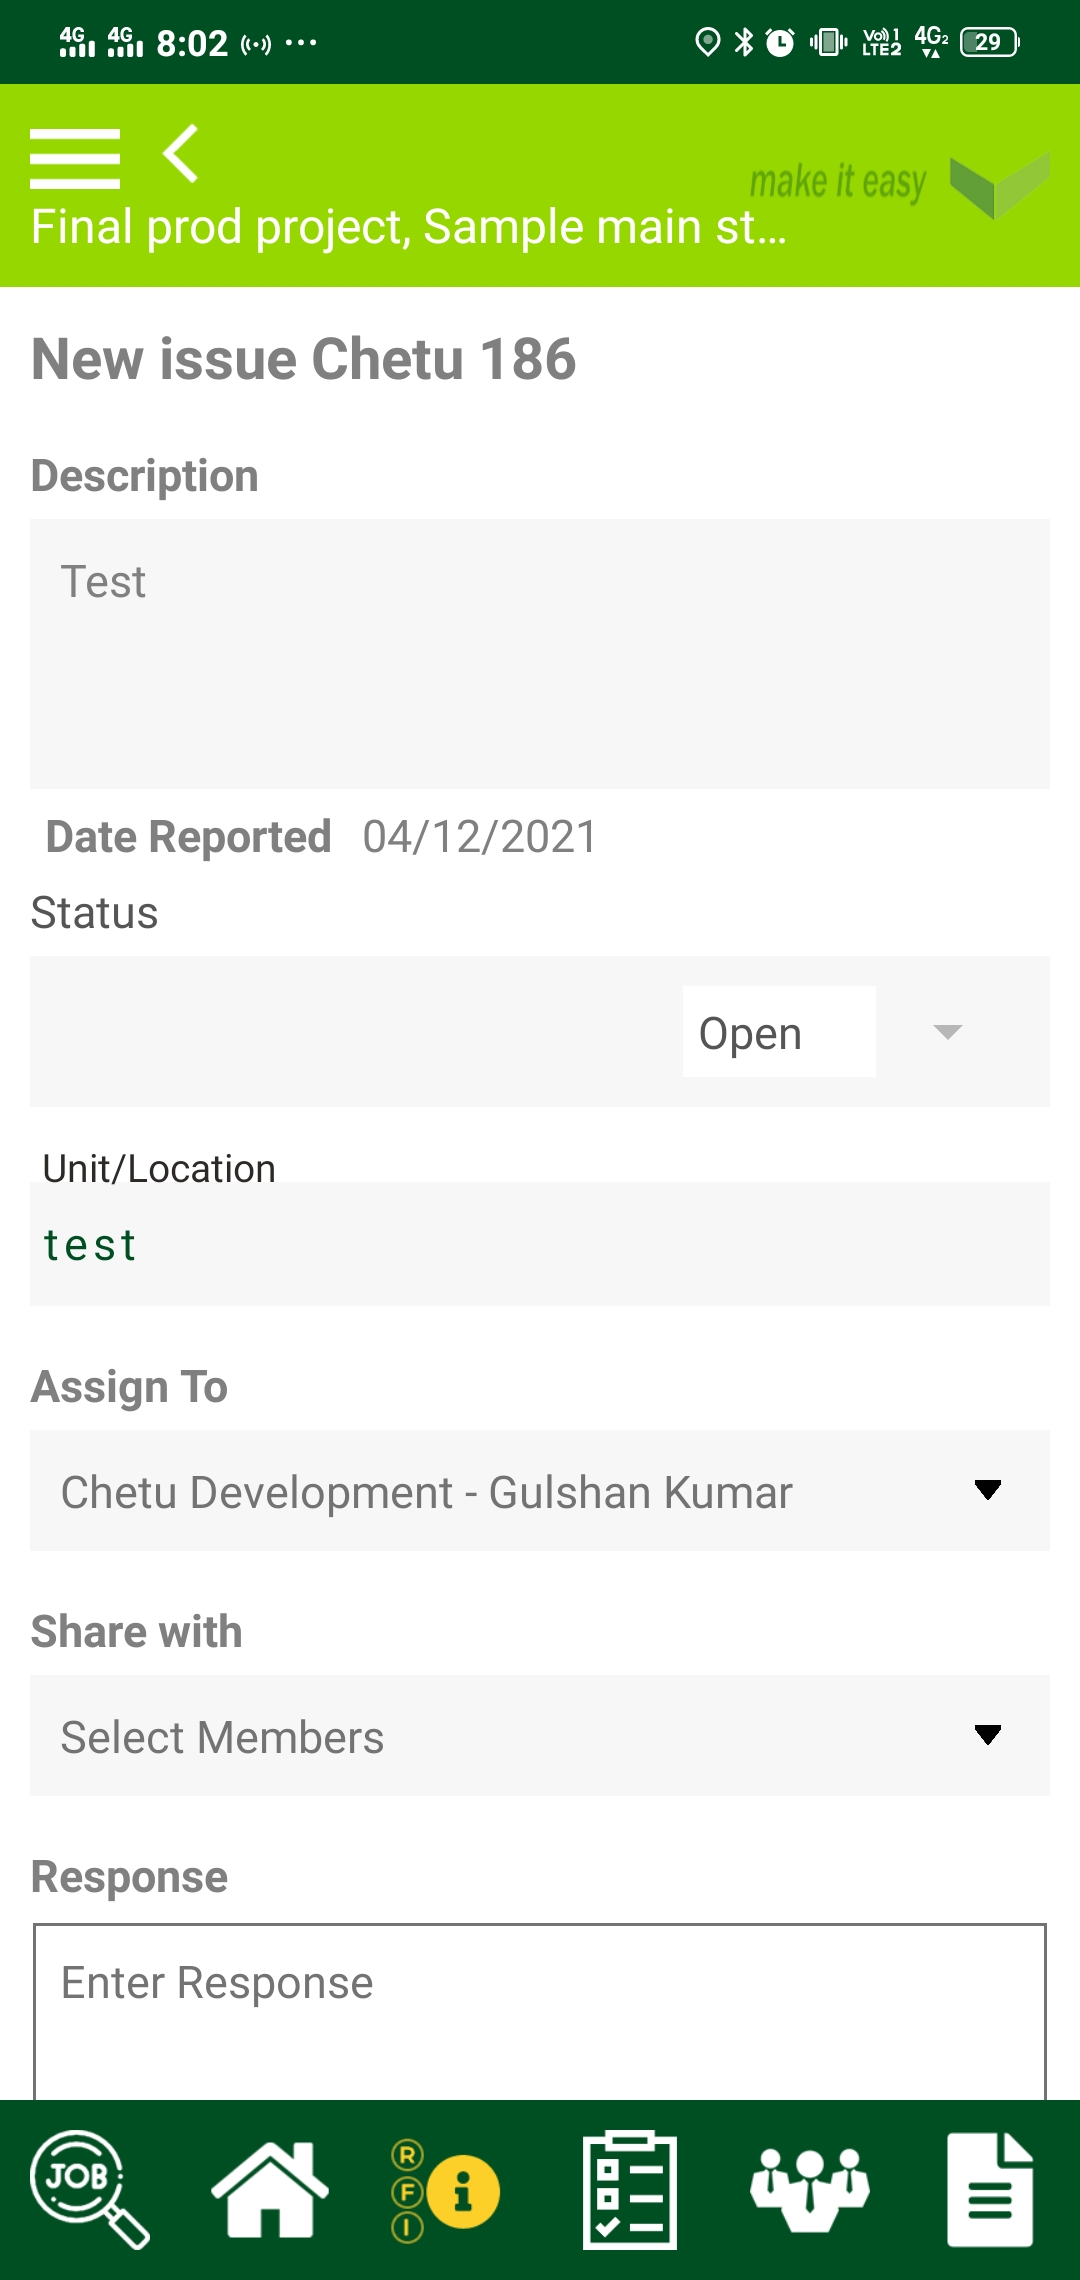Screen dimensions: 1080x2280
Task: Expand the Status dropdown arrow
Action: tap(947, 1031)
